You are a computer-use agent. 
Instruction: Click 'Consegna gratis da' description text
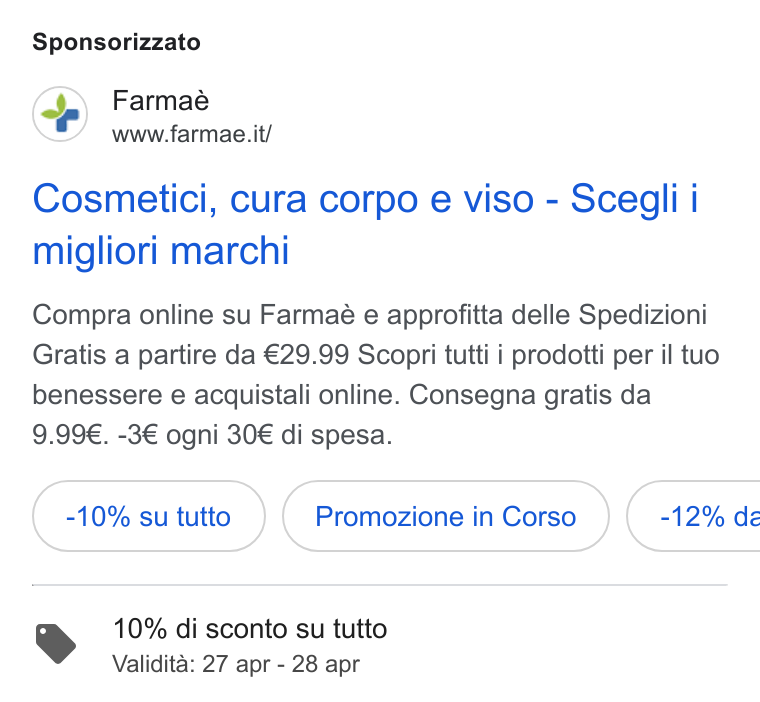(x=530, y=395)
